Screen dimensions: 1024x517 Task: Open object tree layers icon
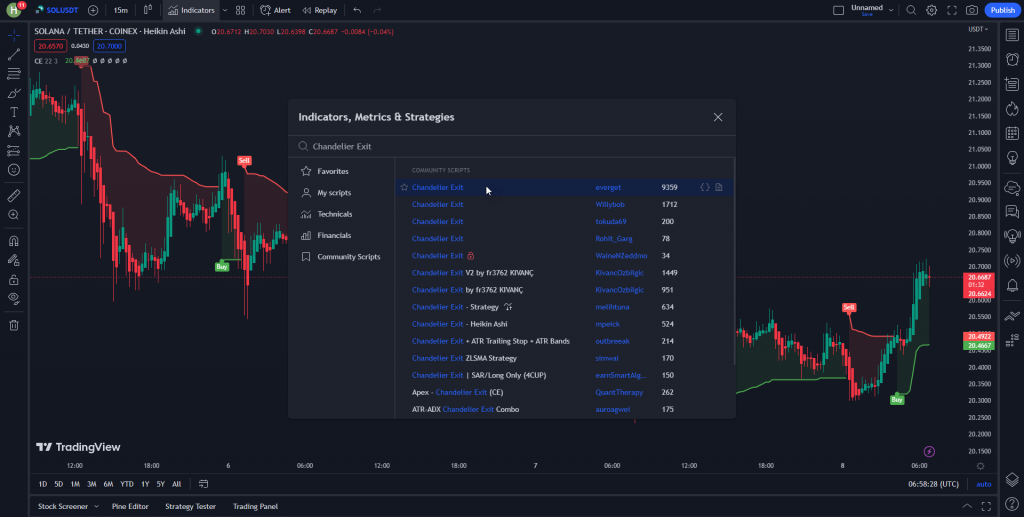pyautogui.click(x=1012, y=479)
